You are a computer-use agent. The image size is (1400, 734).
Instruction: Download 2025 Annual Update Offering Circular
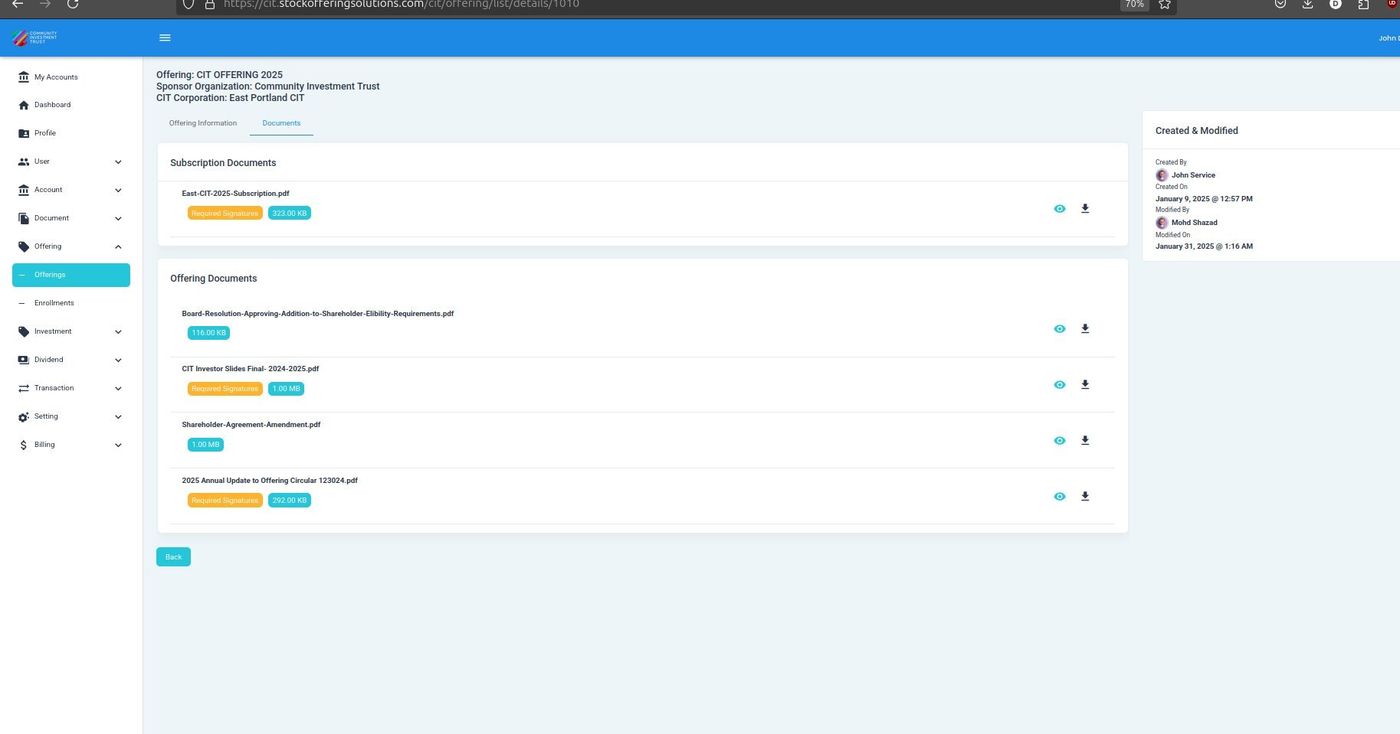pyautogui.click(x=1085, y=497)
